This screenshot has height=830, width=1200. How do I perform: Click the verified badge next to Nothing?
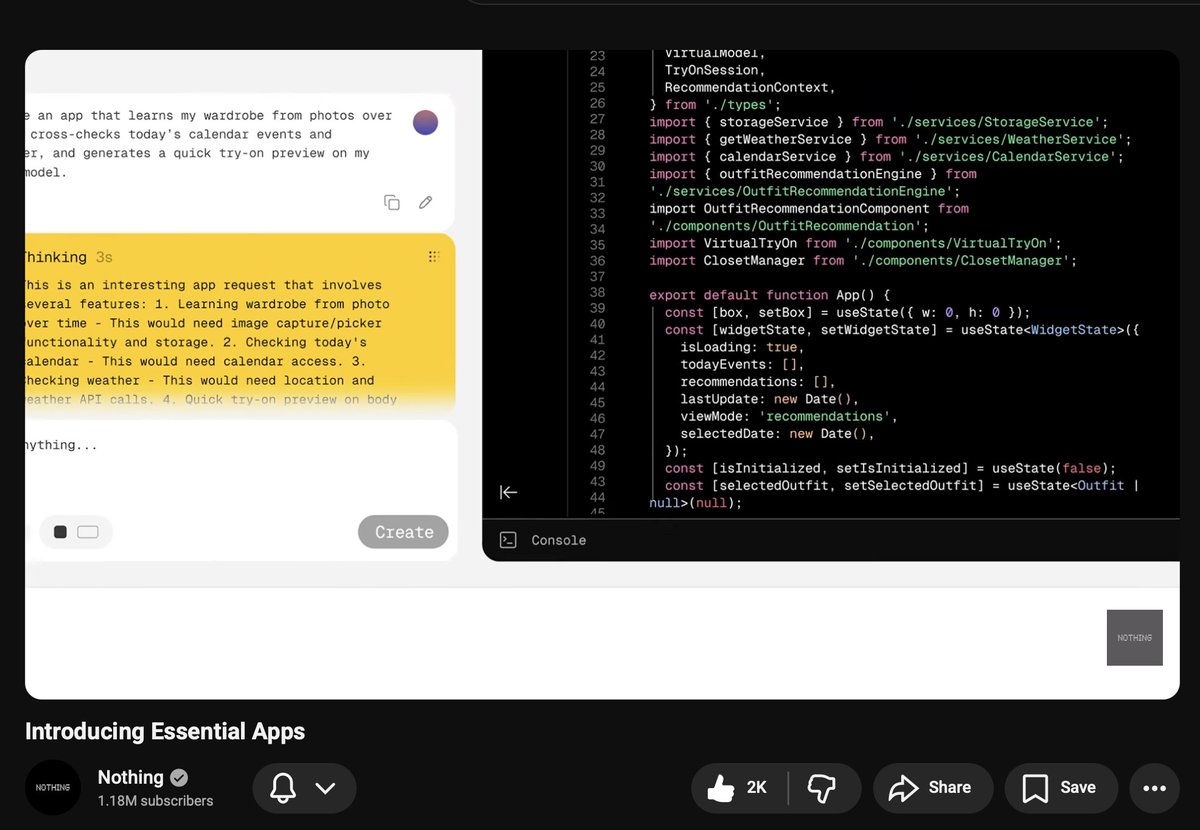pos(179,777)
